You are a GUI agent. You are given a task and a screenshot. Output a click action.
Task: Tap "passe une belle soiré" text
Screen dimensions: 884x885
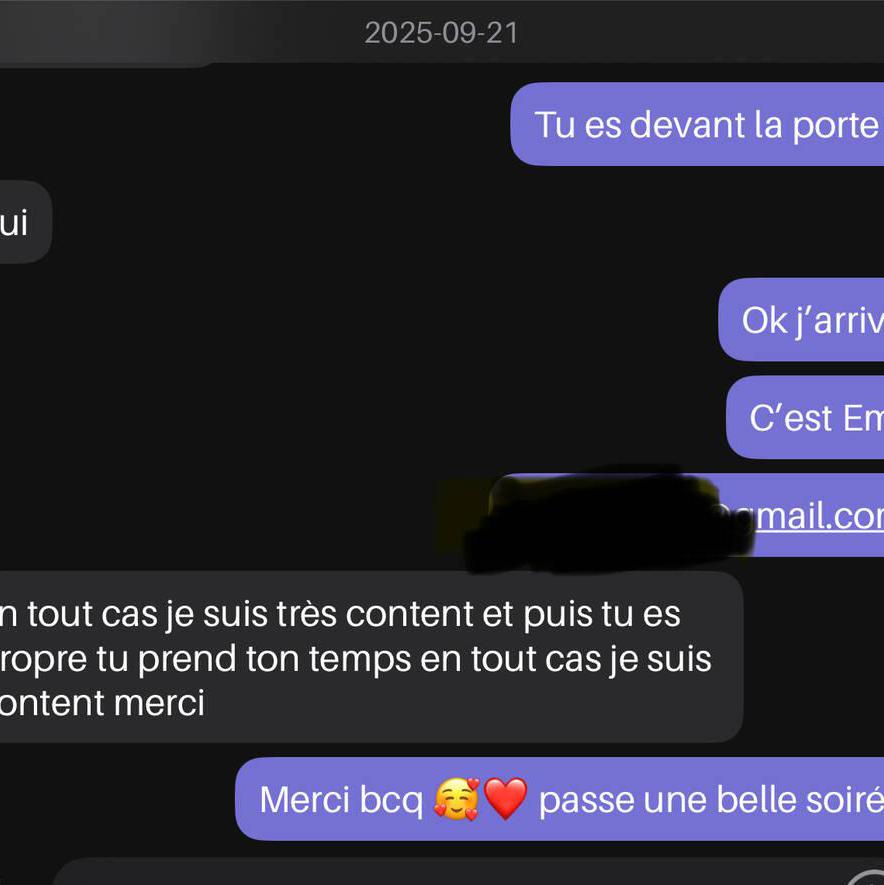(711, 799)
